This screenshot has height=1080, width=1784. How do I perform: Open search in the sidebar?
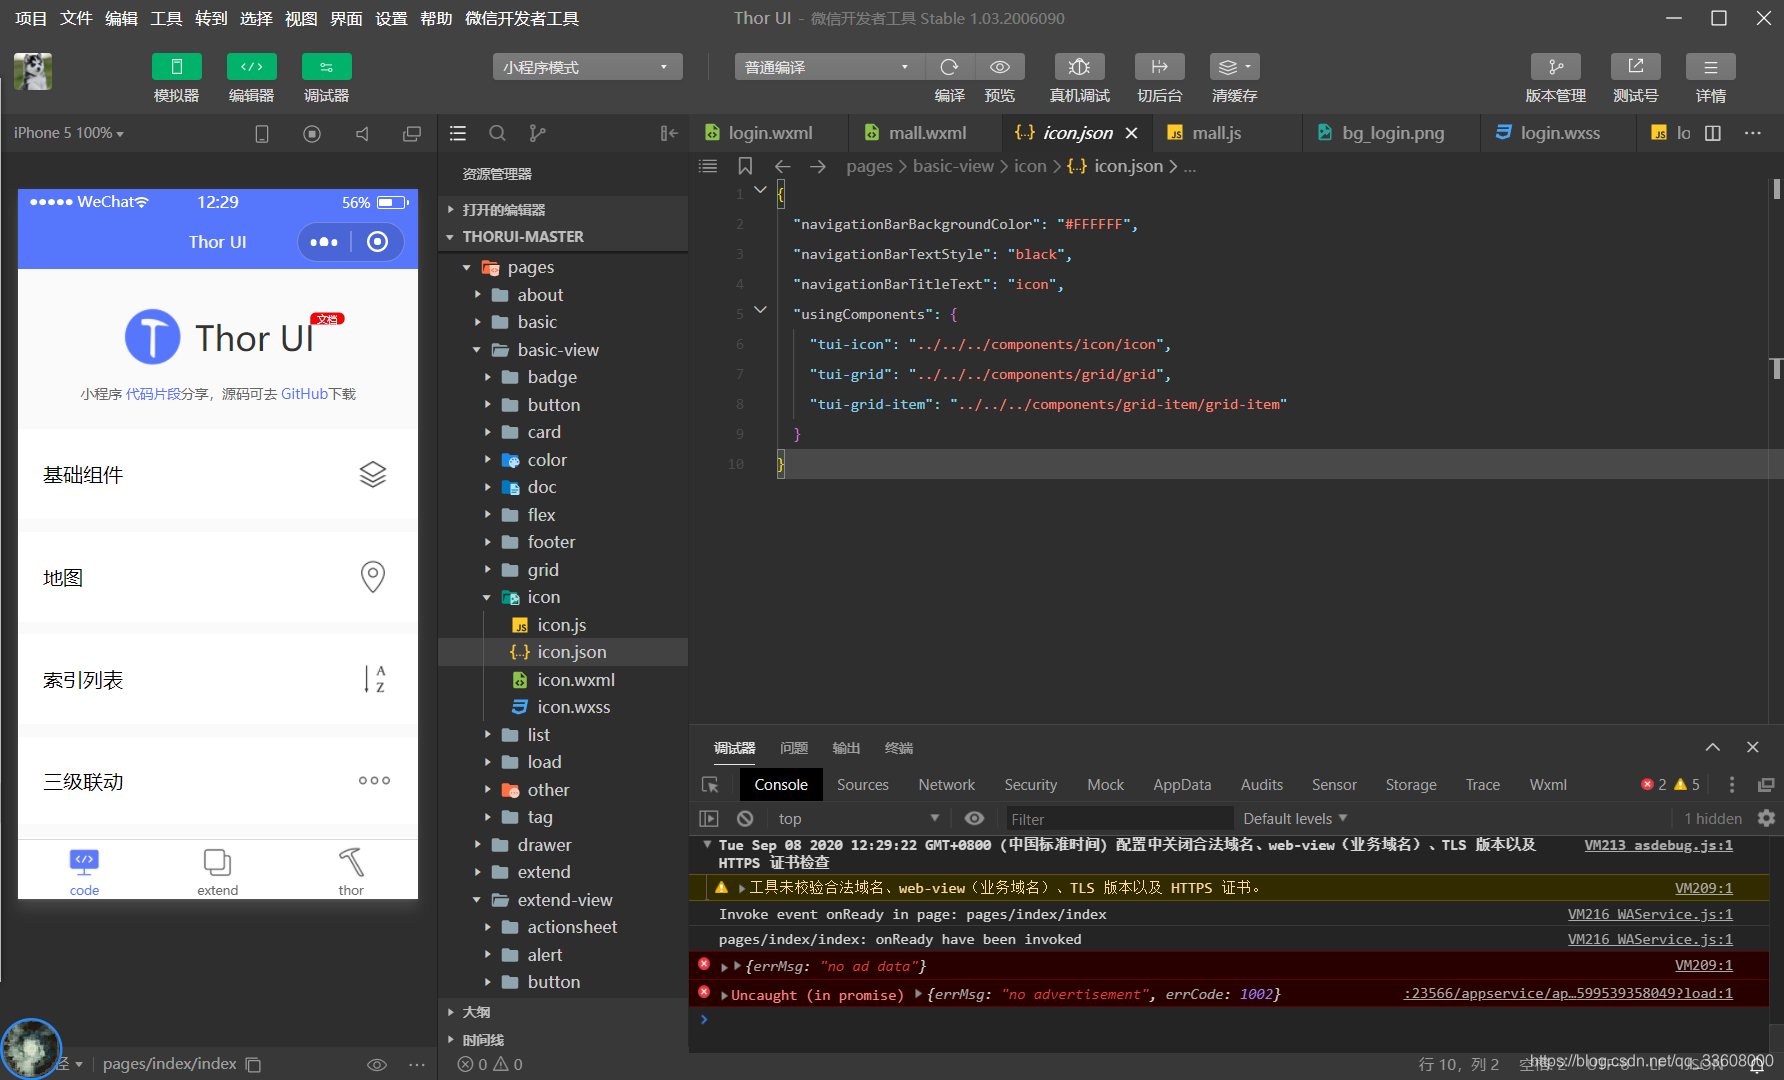tap(497, 133)
